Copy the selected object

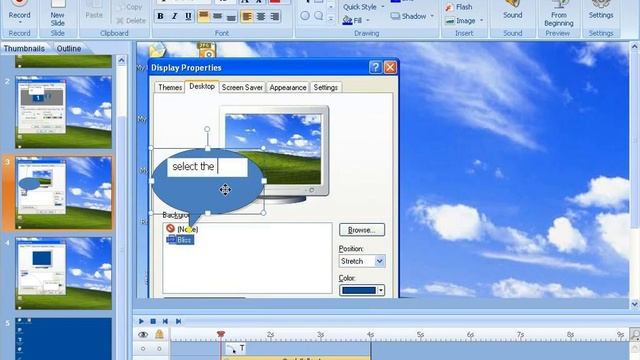pyautogui.click(x=129, y=7)
